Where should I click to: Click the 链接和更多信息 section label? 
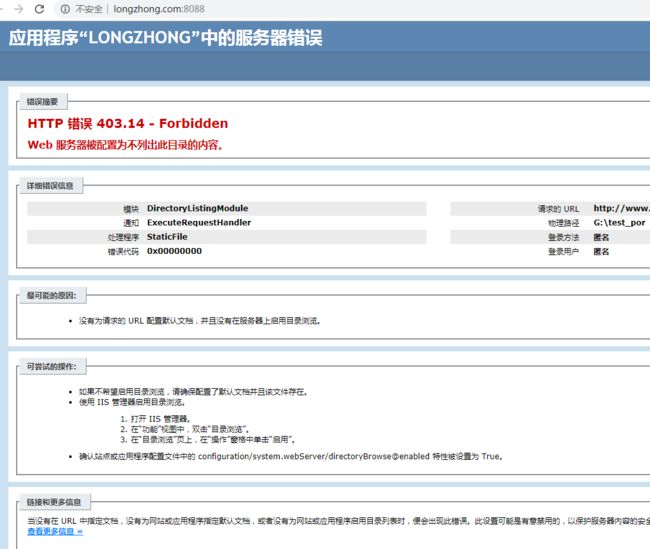click(54, 502)
